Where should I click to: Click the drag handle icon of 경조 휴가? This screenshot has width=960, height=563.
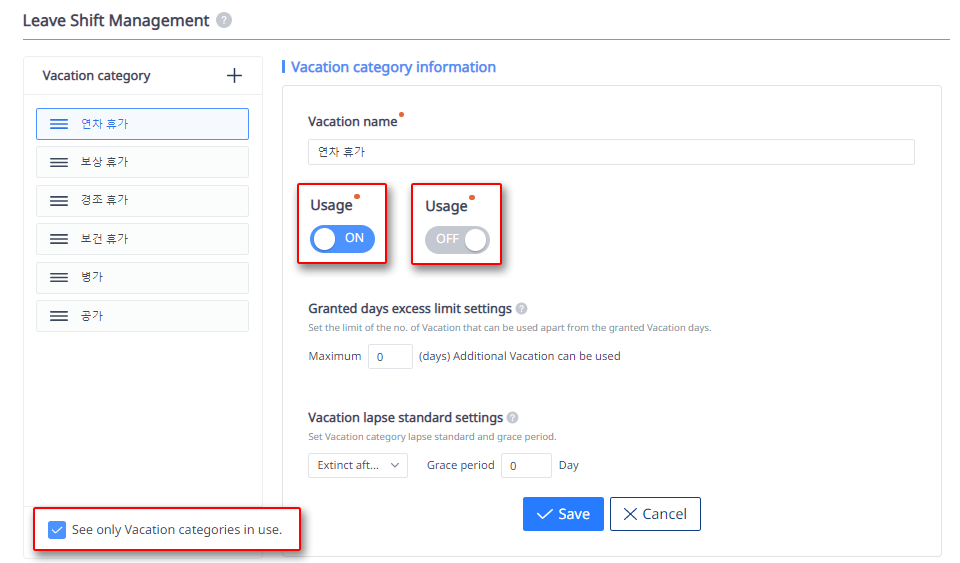pos(59,201)
